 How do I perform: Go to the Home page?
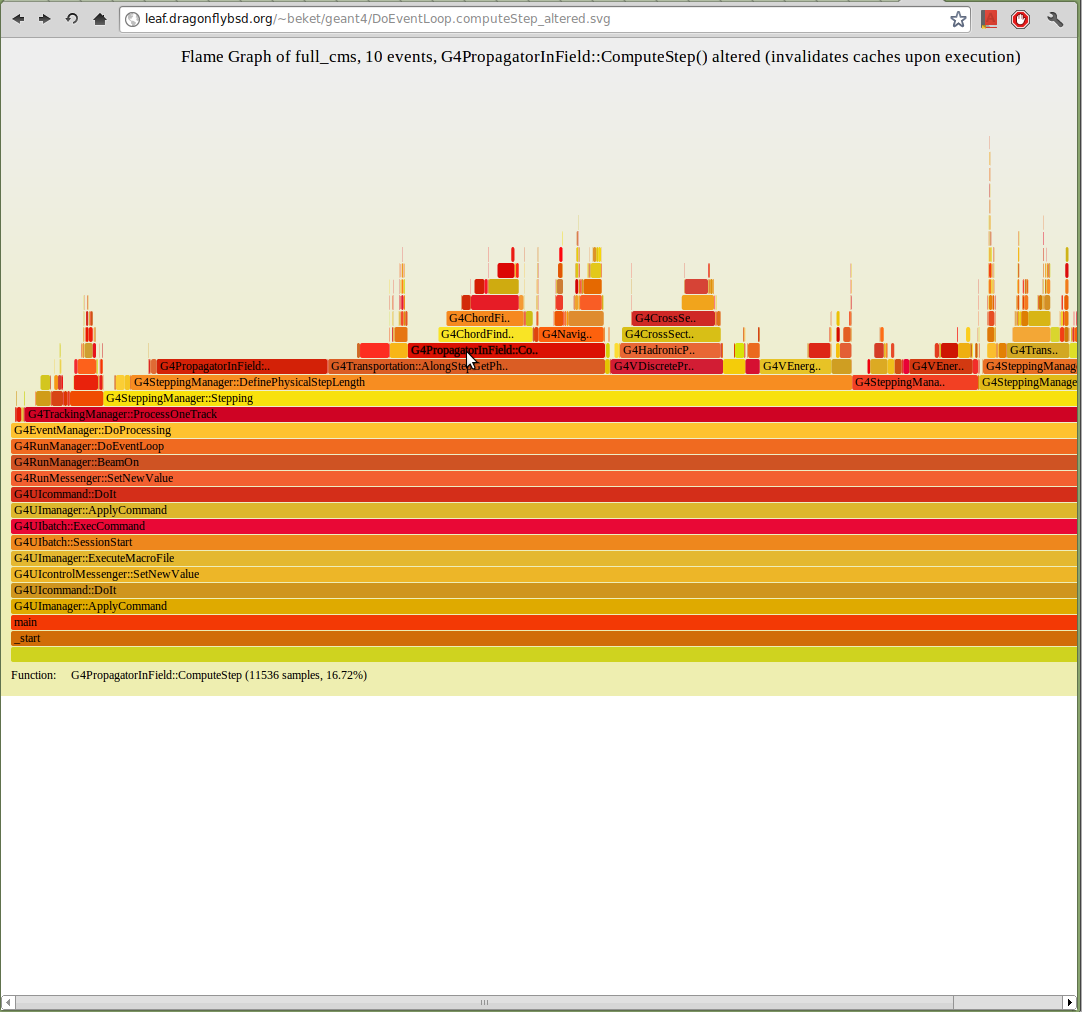coord(99,19)
